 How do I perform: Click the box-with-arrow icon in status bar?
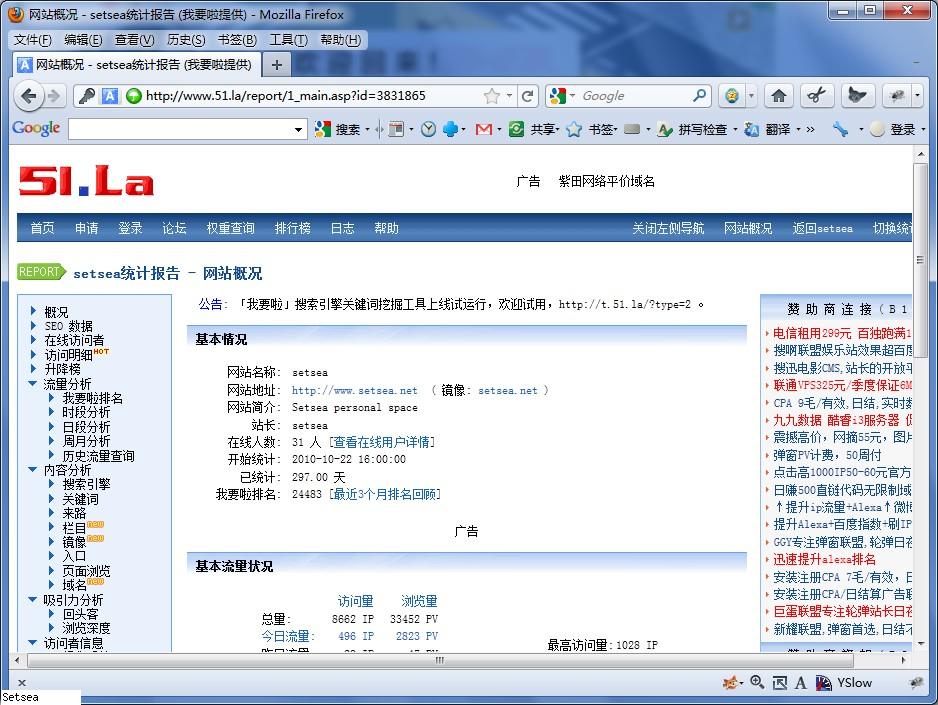(x=779, y=682)
